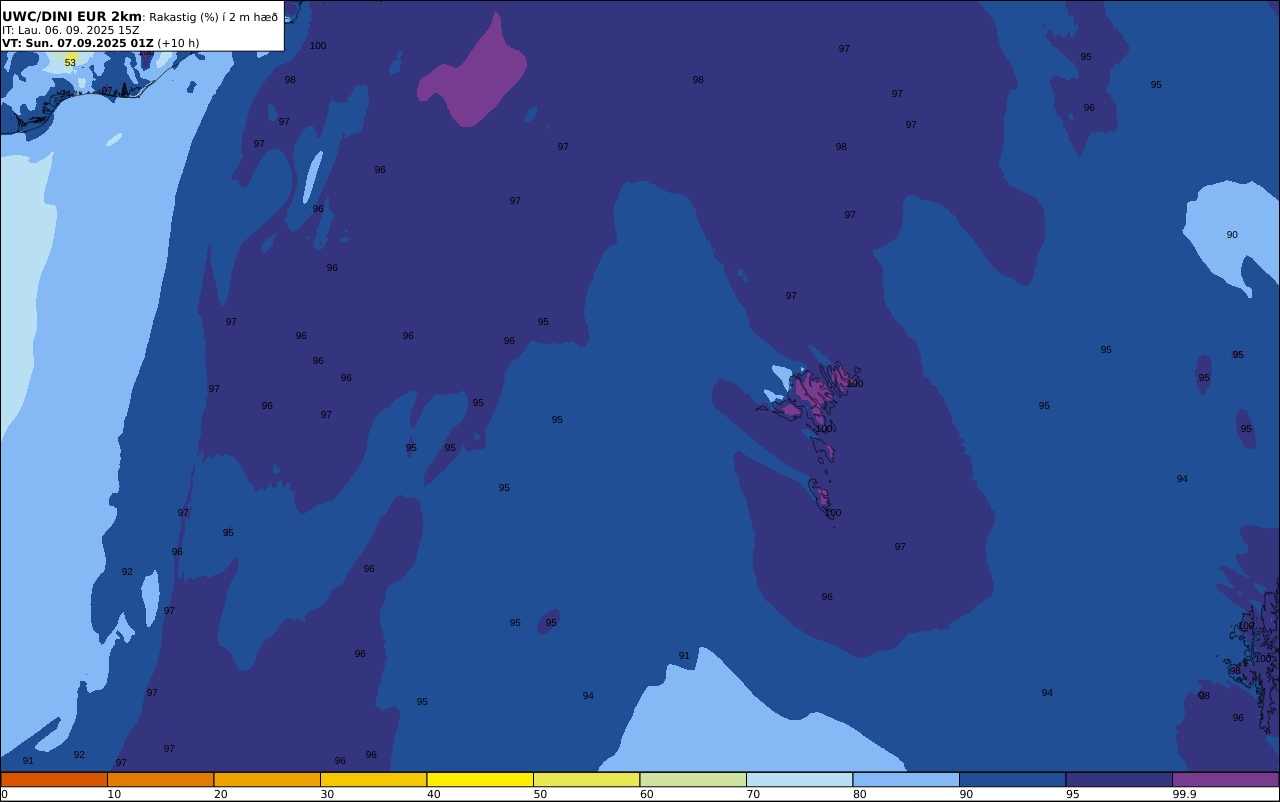Click the '(+10 h)' forecast offset text
Screen dimensions: 1280x802
point(178,43)
